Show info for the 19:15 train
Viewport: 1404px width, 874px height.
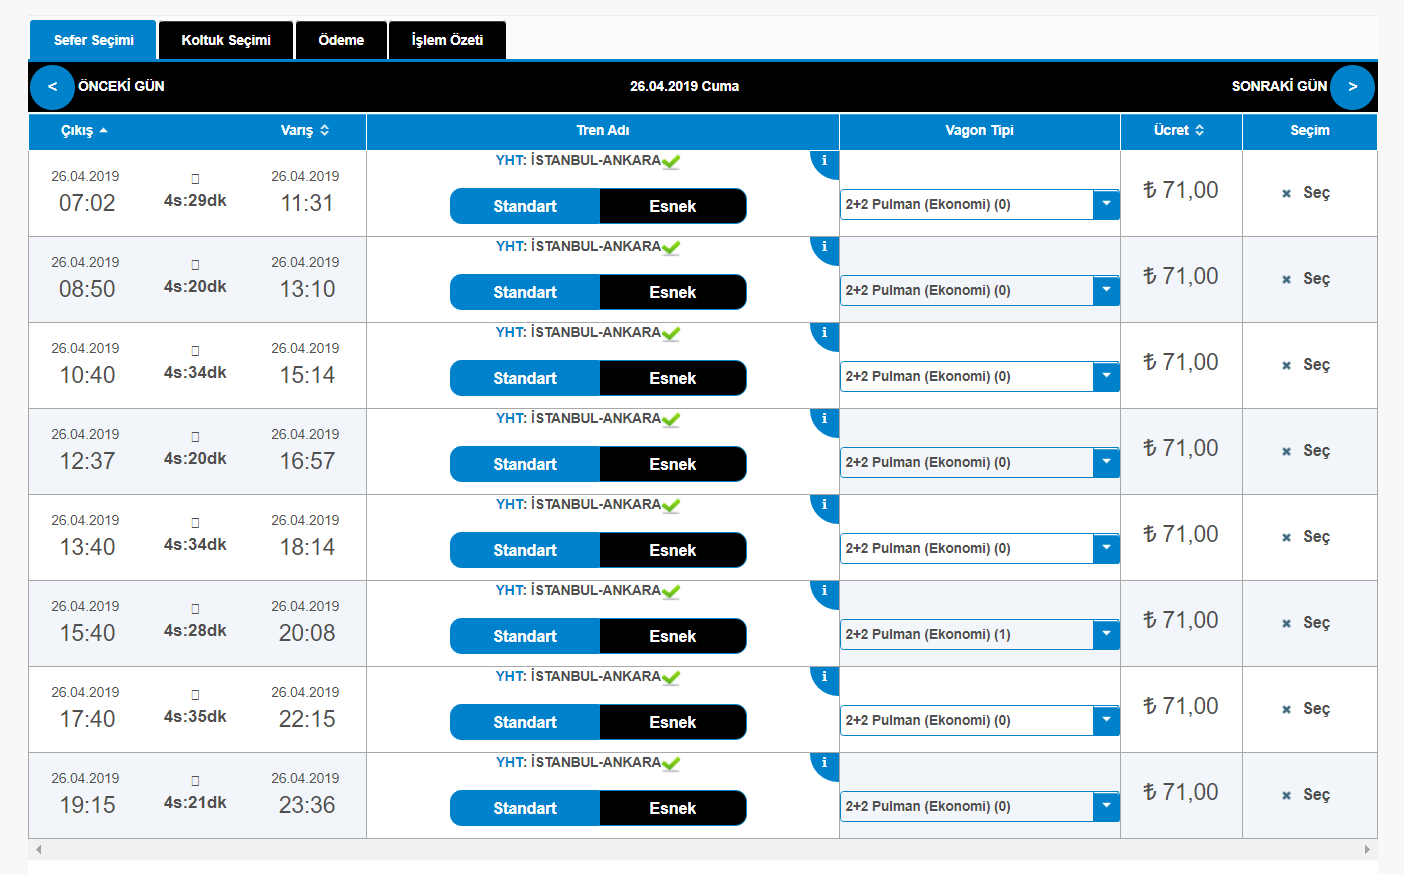(824, 763)
